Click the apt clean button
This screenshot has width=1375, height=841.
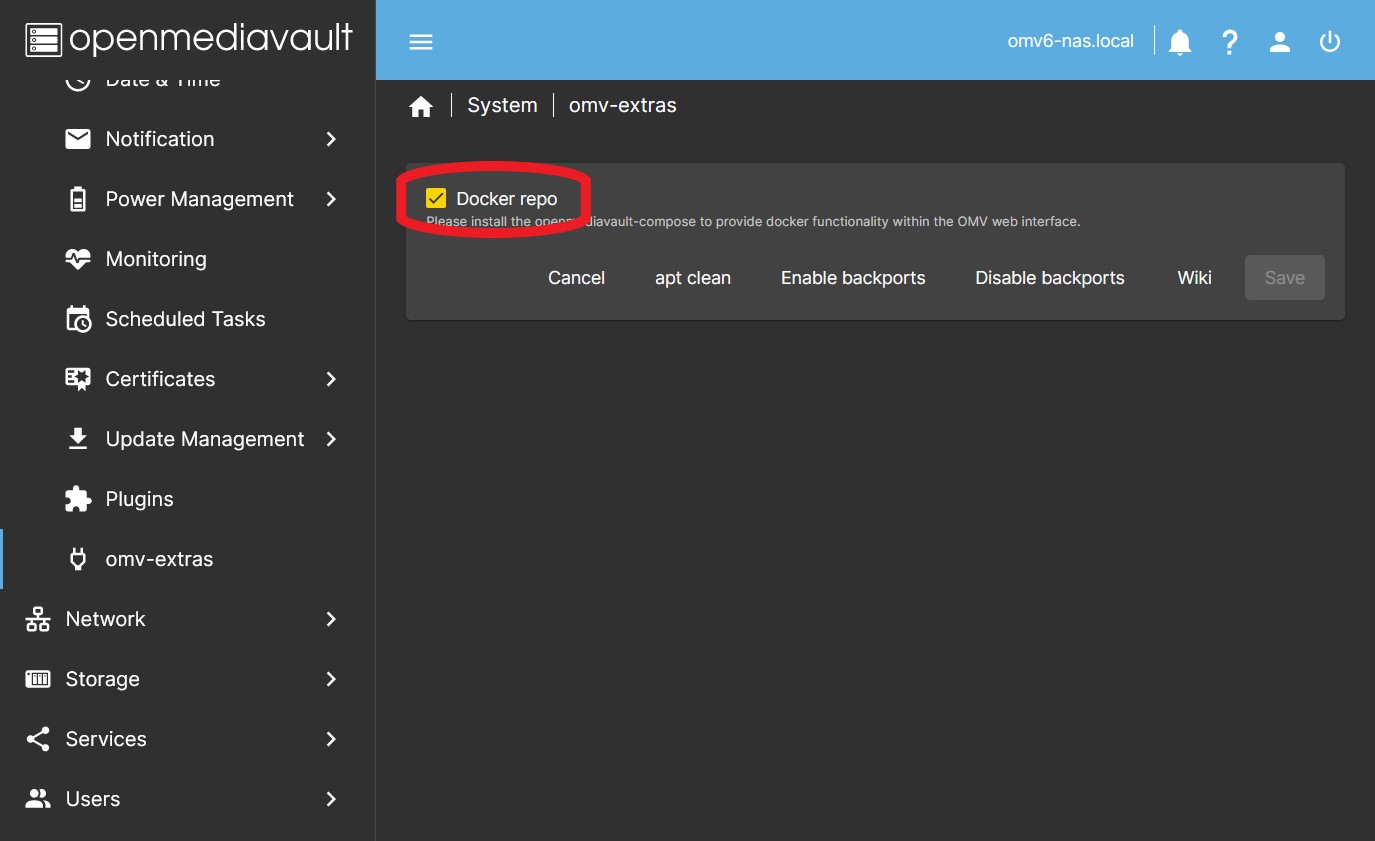(692, 278)
